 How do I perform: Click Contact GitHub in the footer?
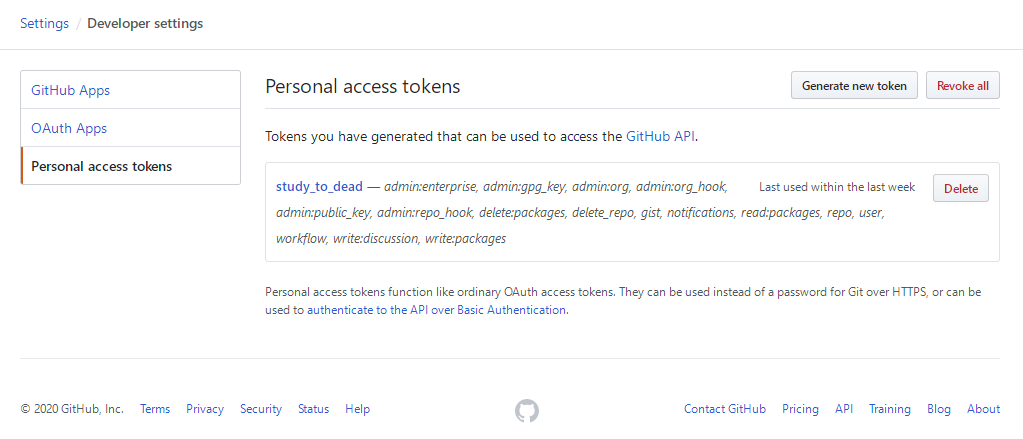[725, 409]
